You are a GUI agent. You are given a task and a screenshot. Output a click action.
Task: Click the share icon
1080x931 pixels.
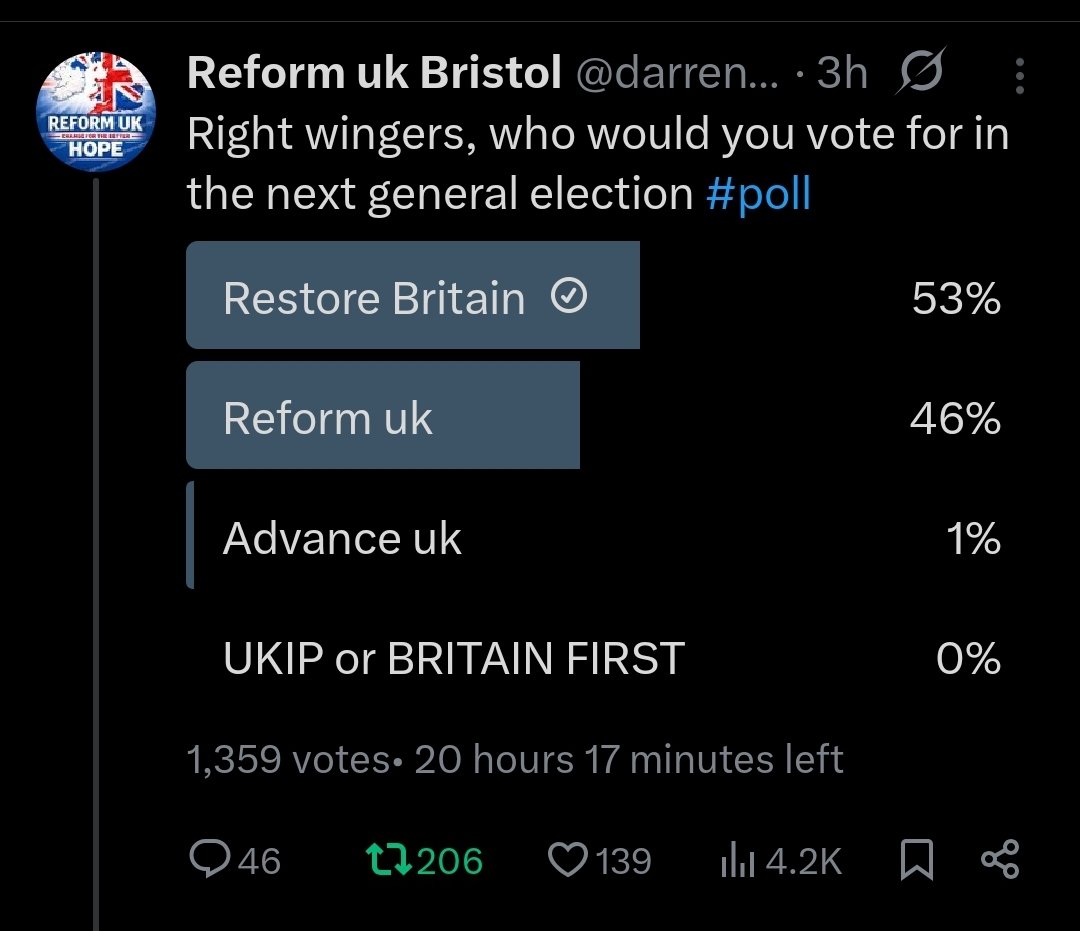[x=1000, y=860]
